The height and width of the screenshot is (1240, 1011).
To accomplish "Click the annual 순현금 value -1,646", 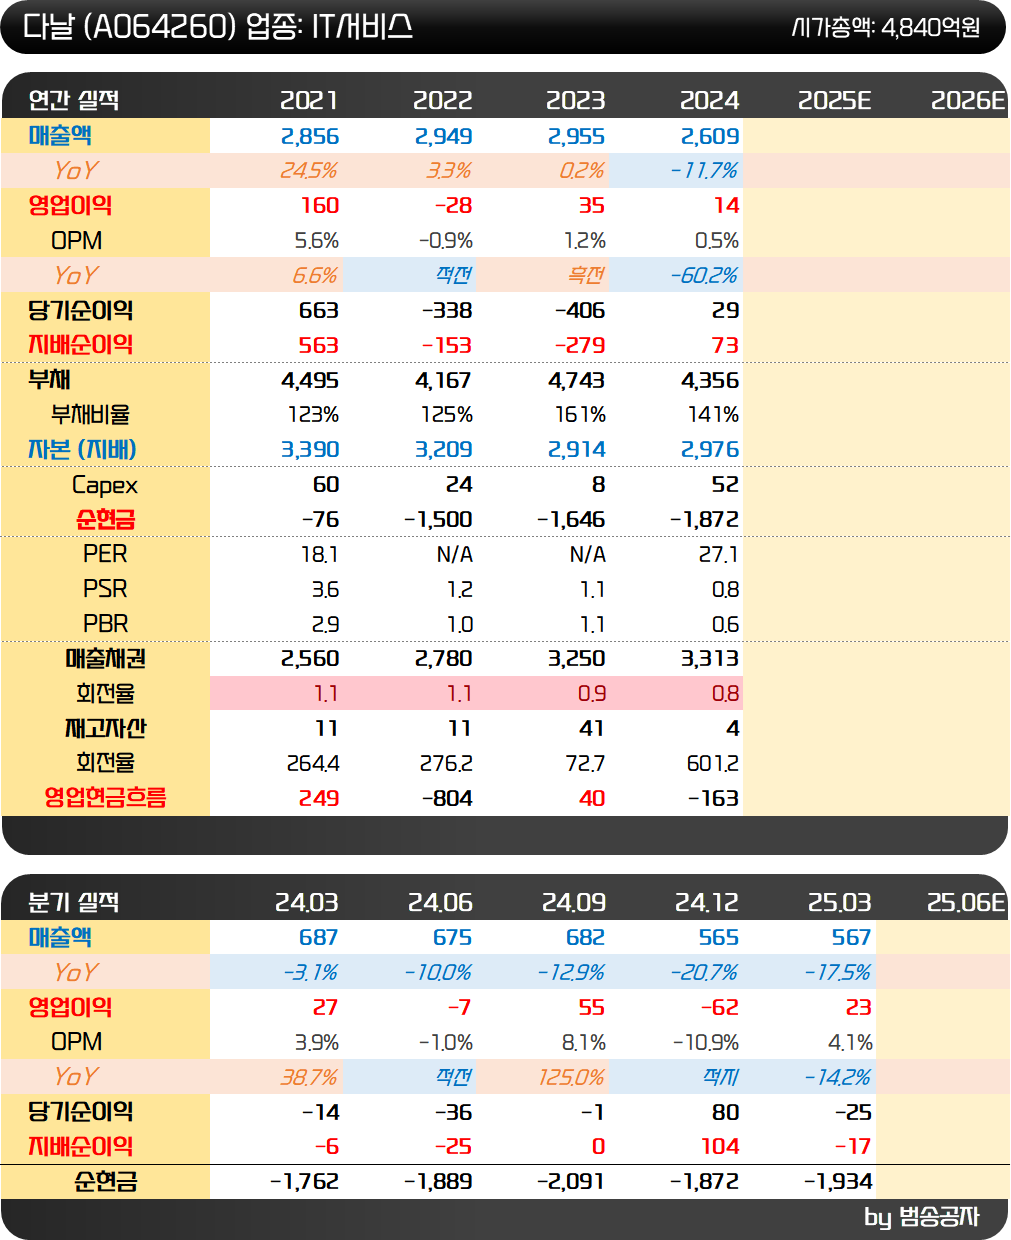I will pyautogui.click(x=571, y=519).
